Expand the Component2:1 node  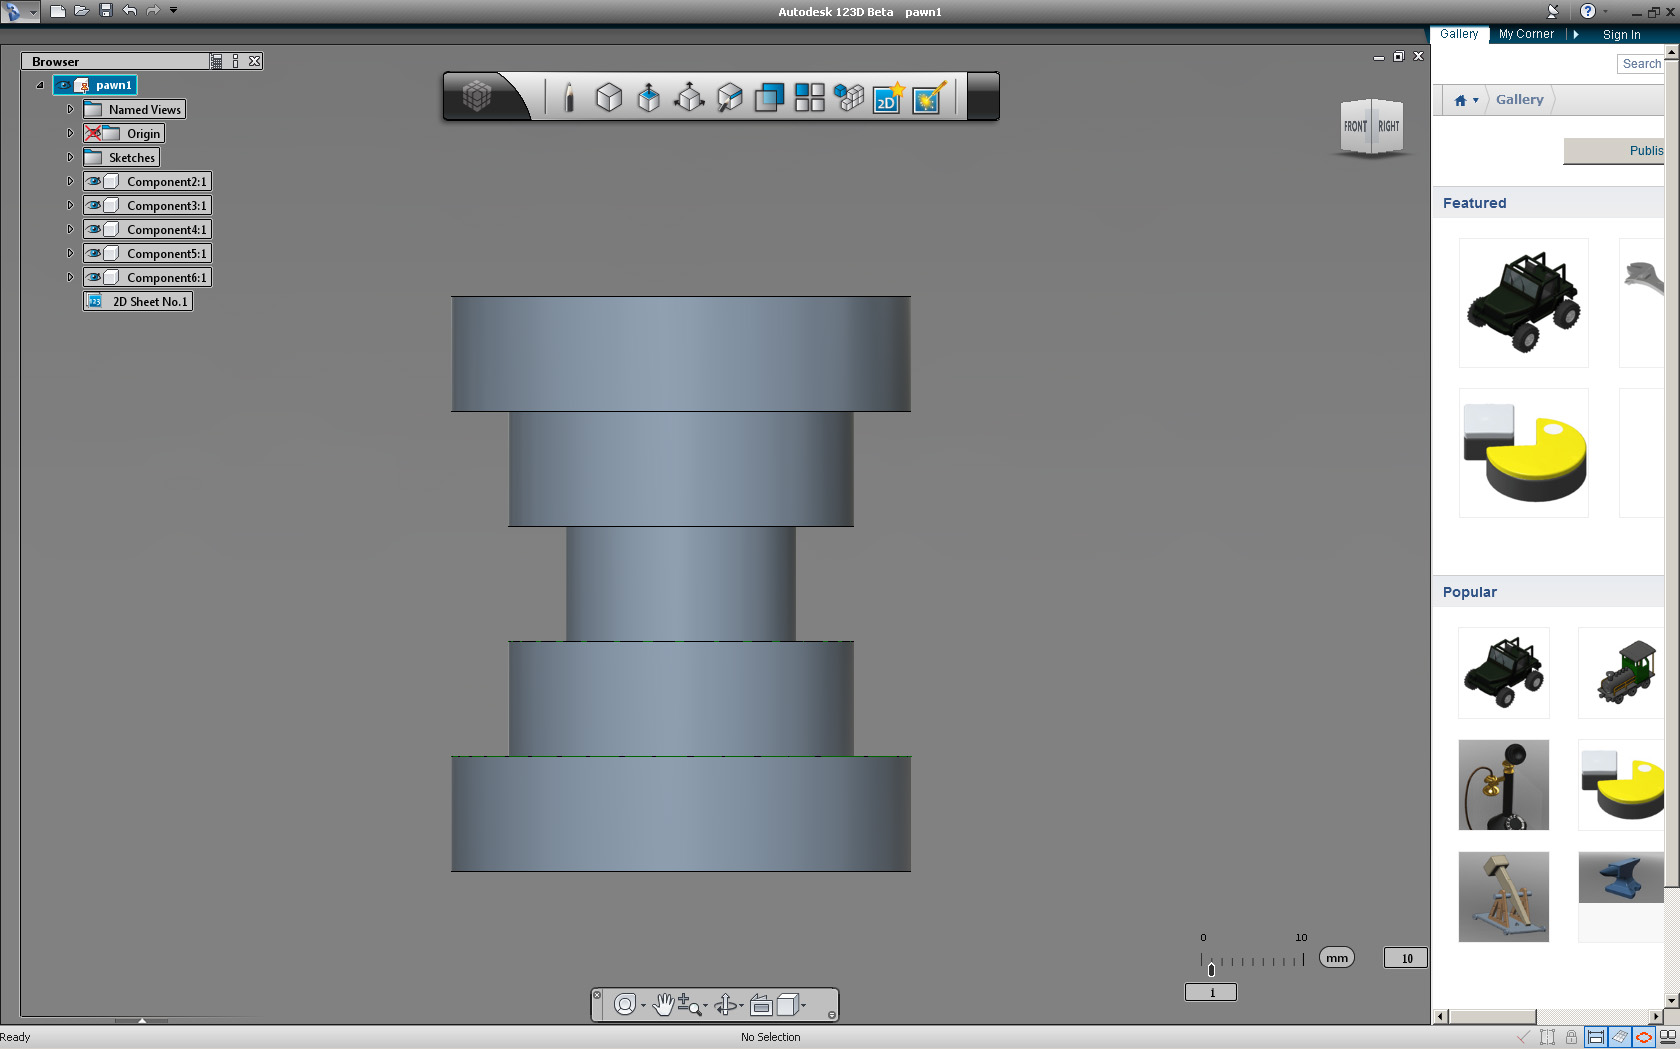[70, 181]
